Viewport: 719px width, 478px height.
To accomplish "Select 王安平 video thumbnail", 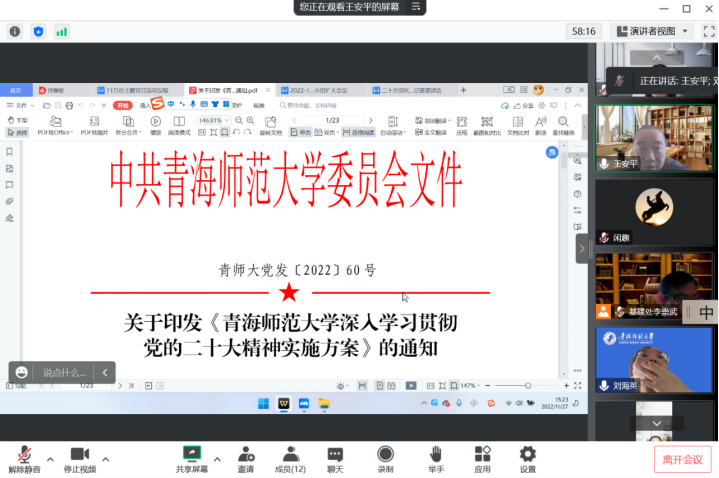I will [654, 138].
